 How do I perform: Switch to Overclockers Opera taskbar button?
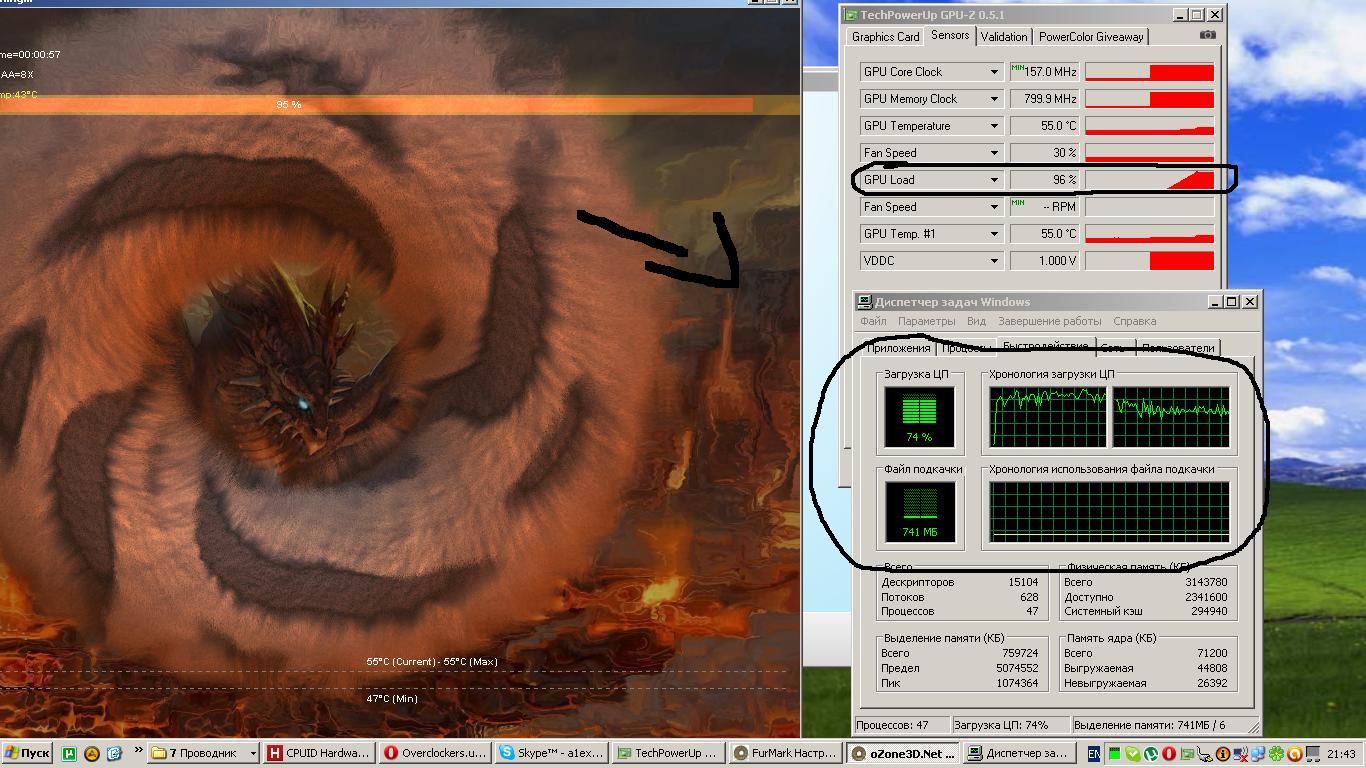(436, 753)
